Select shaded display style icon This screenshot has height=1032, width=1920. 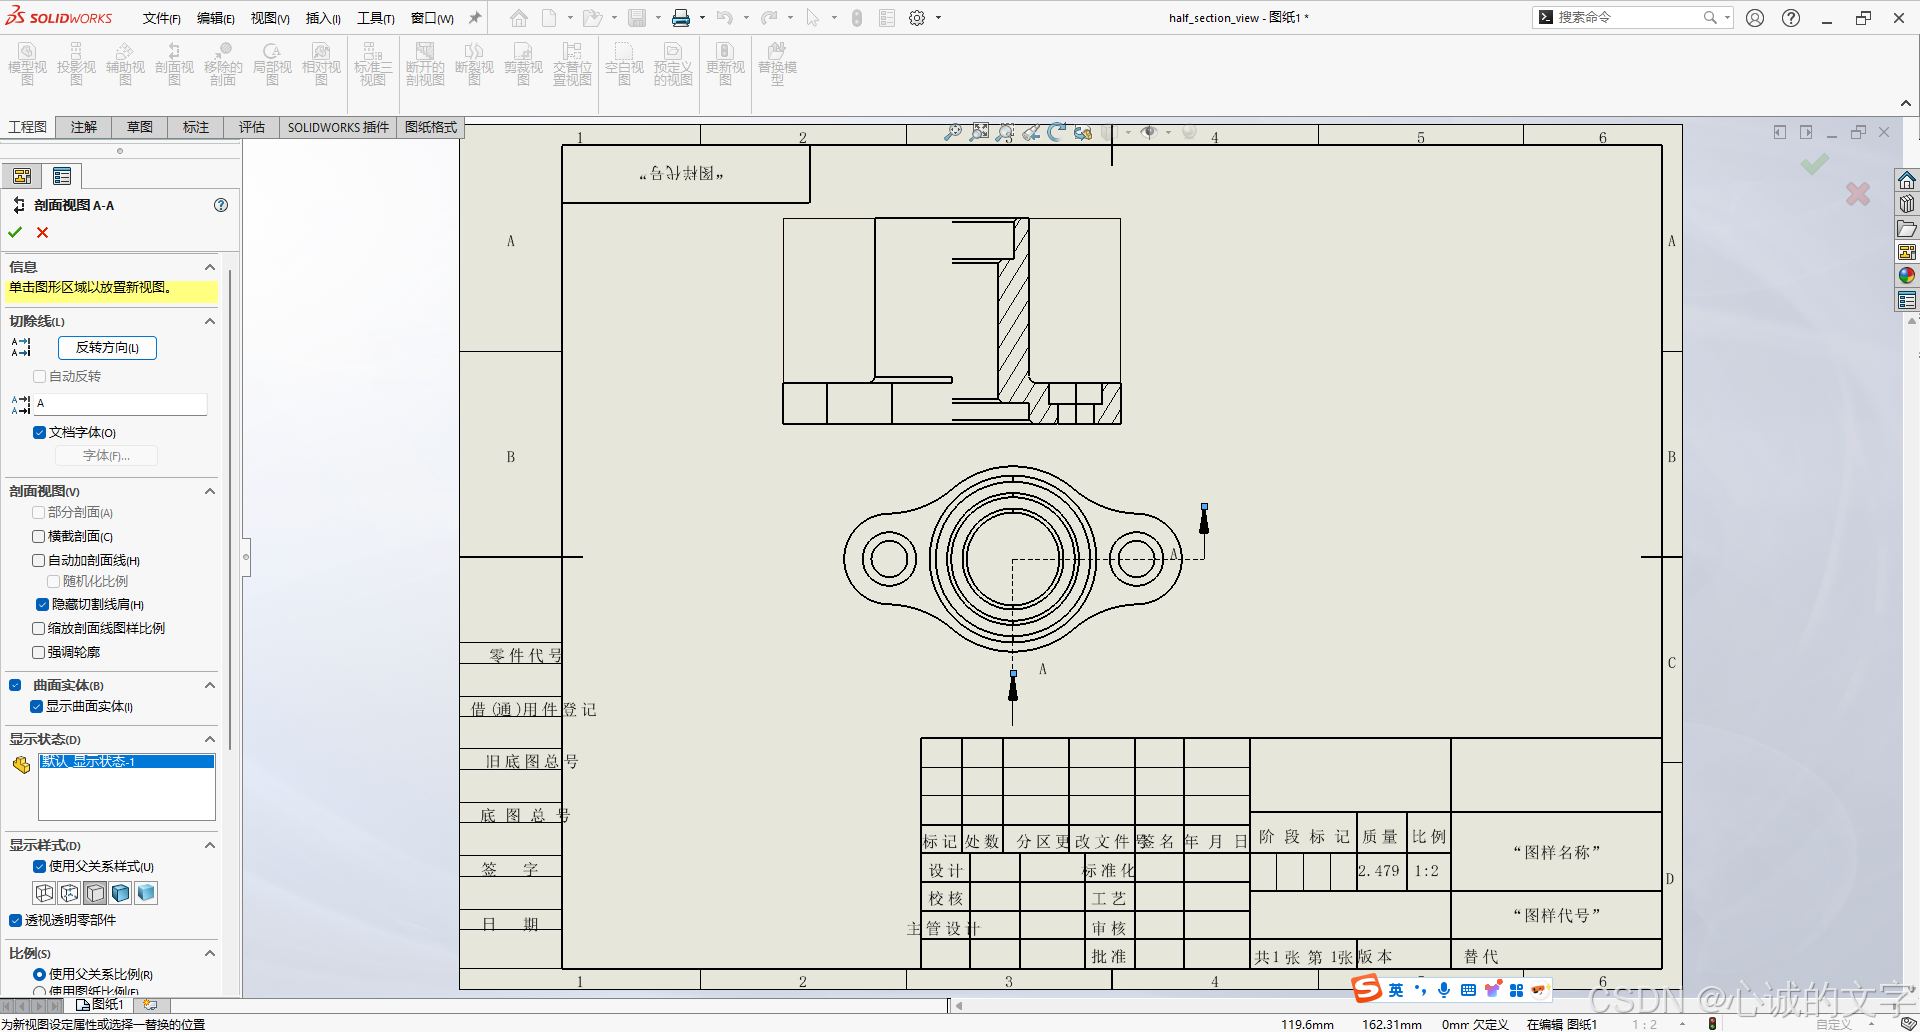(146, 893)
